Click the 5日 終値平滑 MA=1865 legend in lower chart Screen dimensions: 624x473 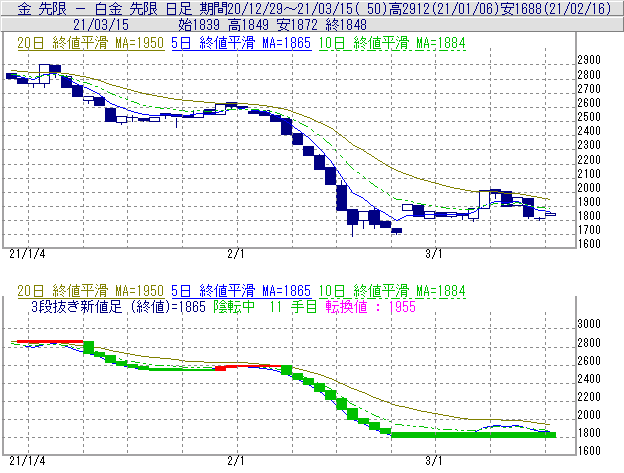point(241,291)
